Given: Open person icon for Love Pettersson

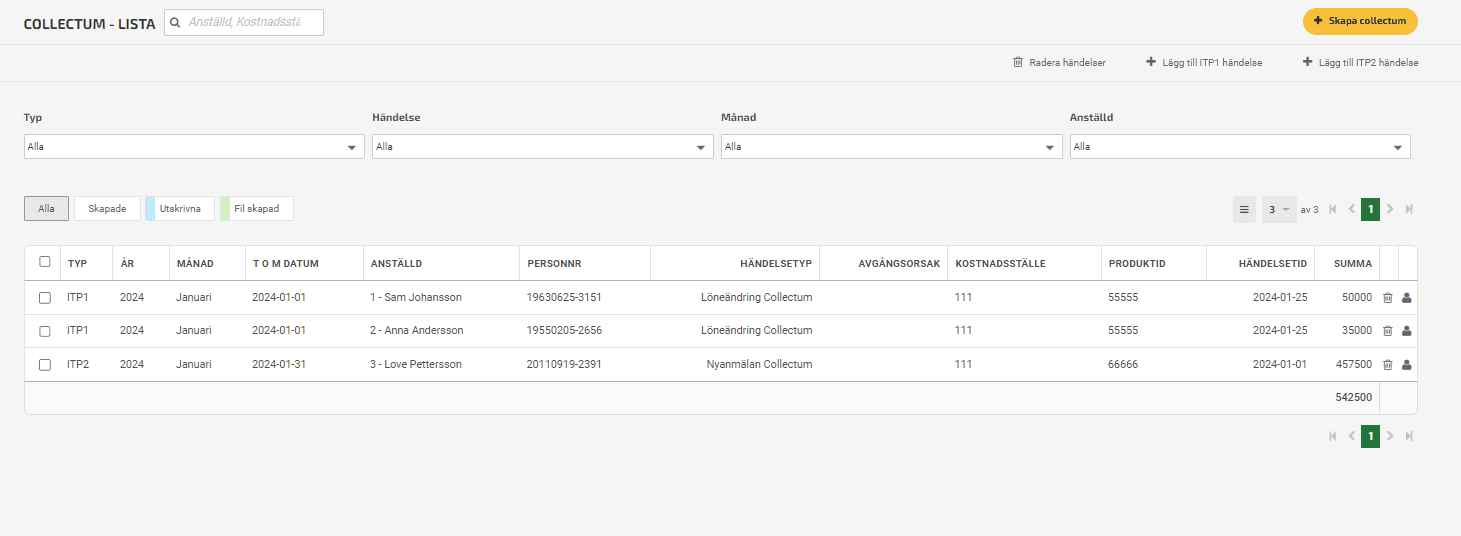Looking at the screenshot, I should click(x=1406, y=365).
